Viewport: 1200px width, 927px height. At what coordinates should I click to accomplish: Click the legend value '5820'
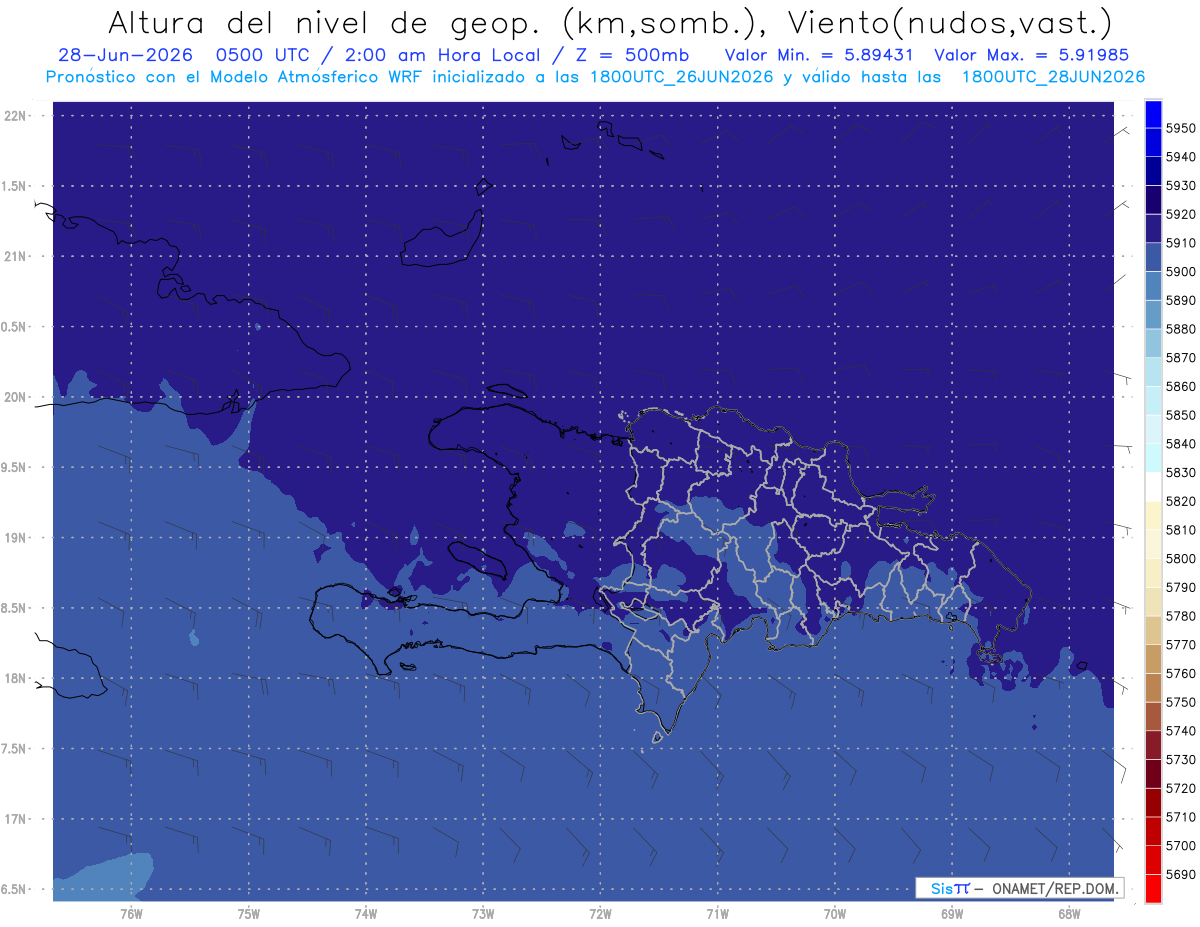(1181, 501)
